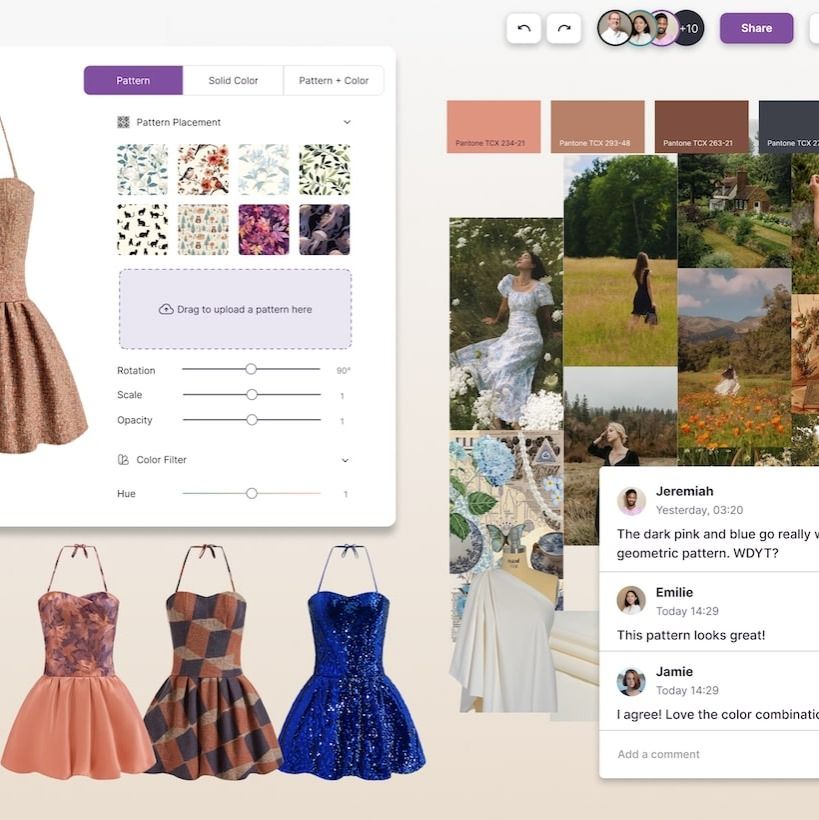This screenshot has height=820, width=819.
Task: Switch to the Solid Color tab
Action: pyautogui.click(x=233, y=81)
